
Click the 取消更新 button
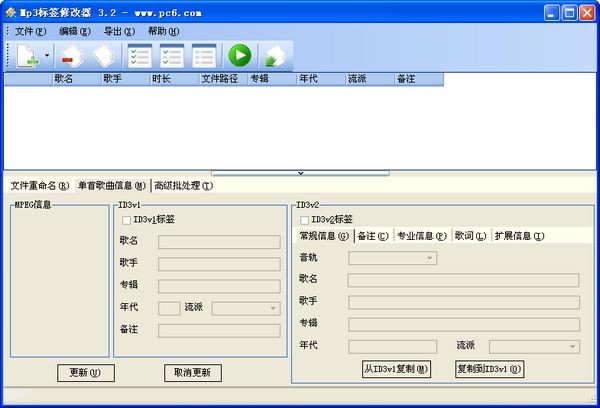(x=192, y=372)
